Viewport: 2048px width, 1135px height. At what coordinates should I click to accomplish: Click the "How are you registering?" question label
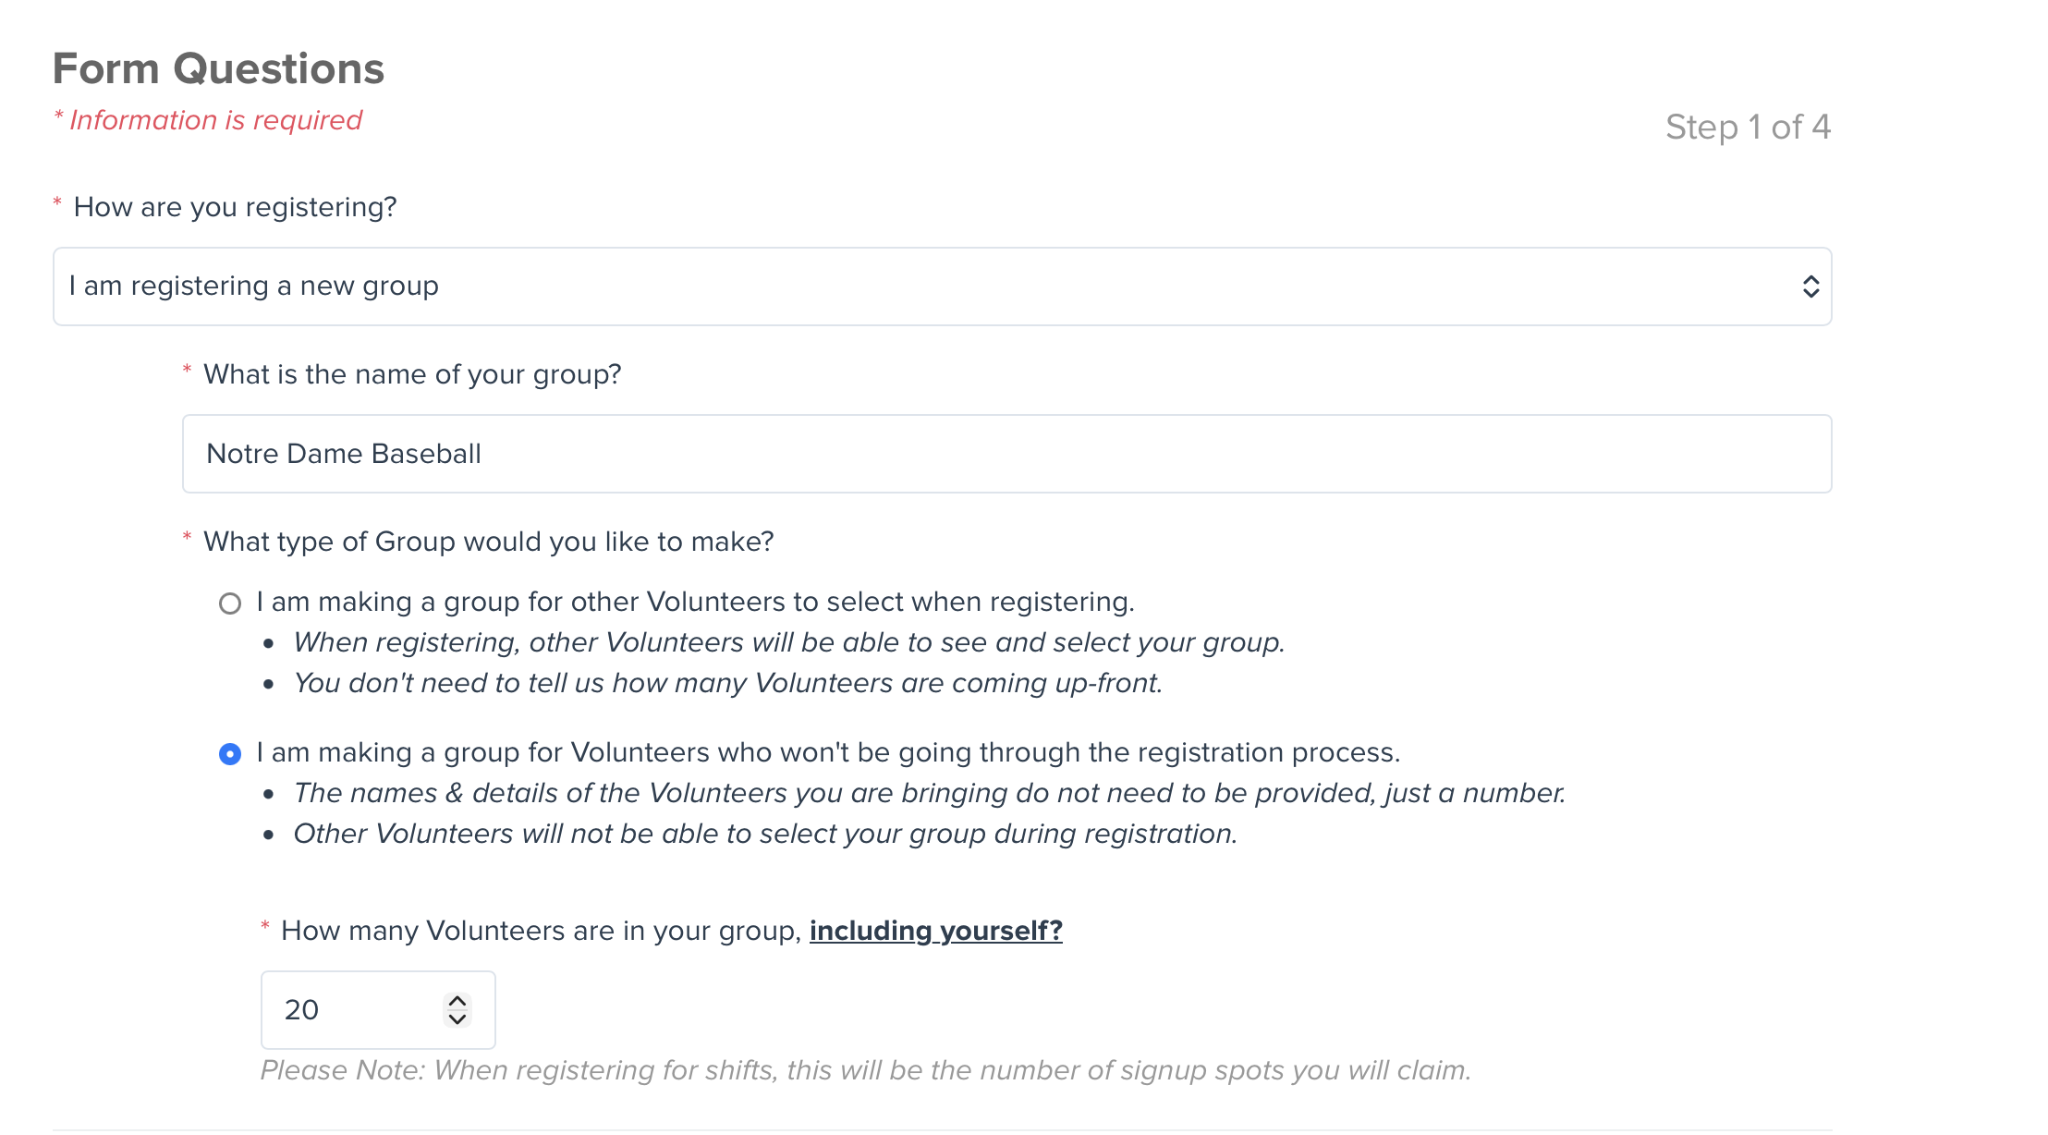(235, 207)
